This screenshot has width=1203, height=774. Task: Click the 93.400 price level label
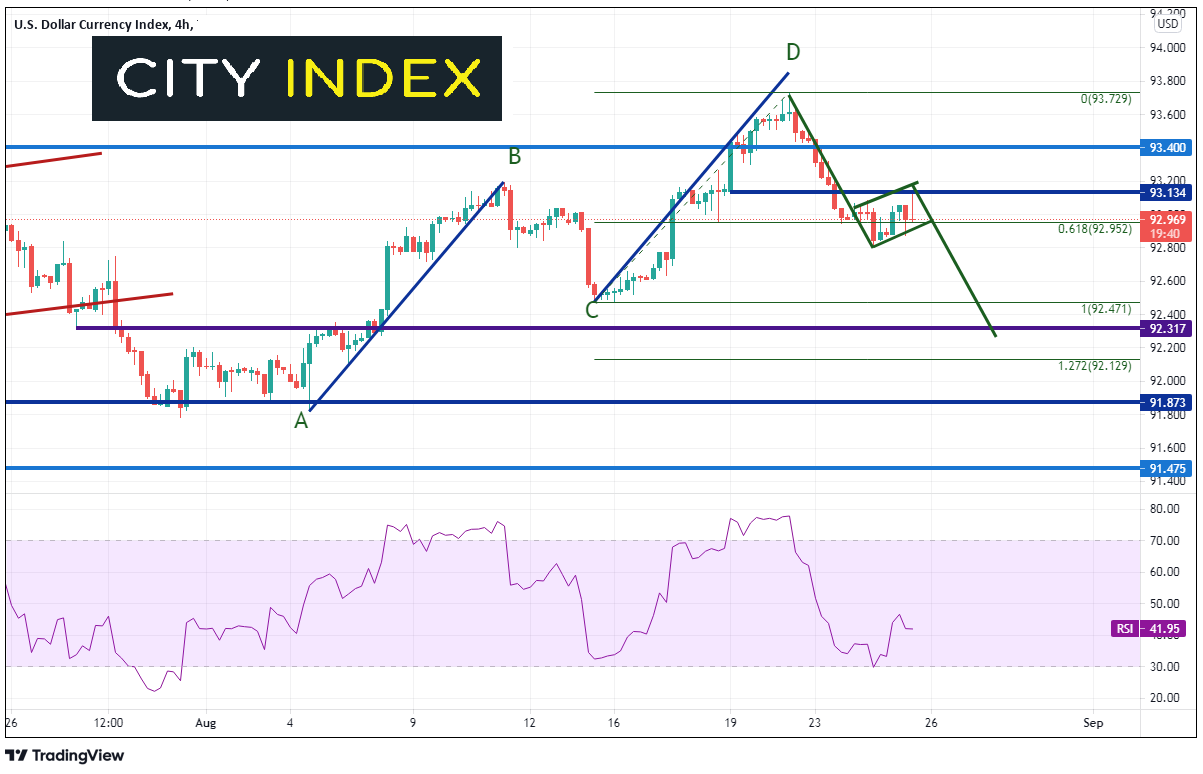[x=1168, y=147]
